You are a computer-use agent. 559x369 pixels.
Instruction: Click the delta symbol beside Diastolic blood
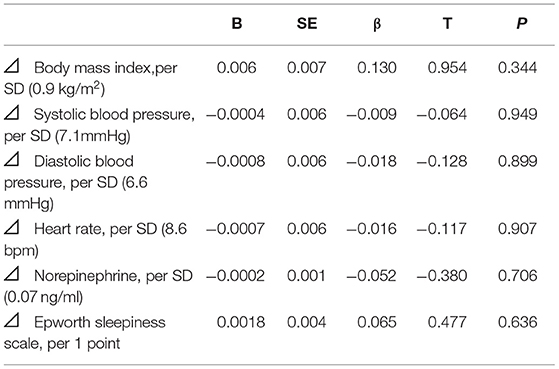tap(12, 160)
